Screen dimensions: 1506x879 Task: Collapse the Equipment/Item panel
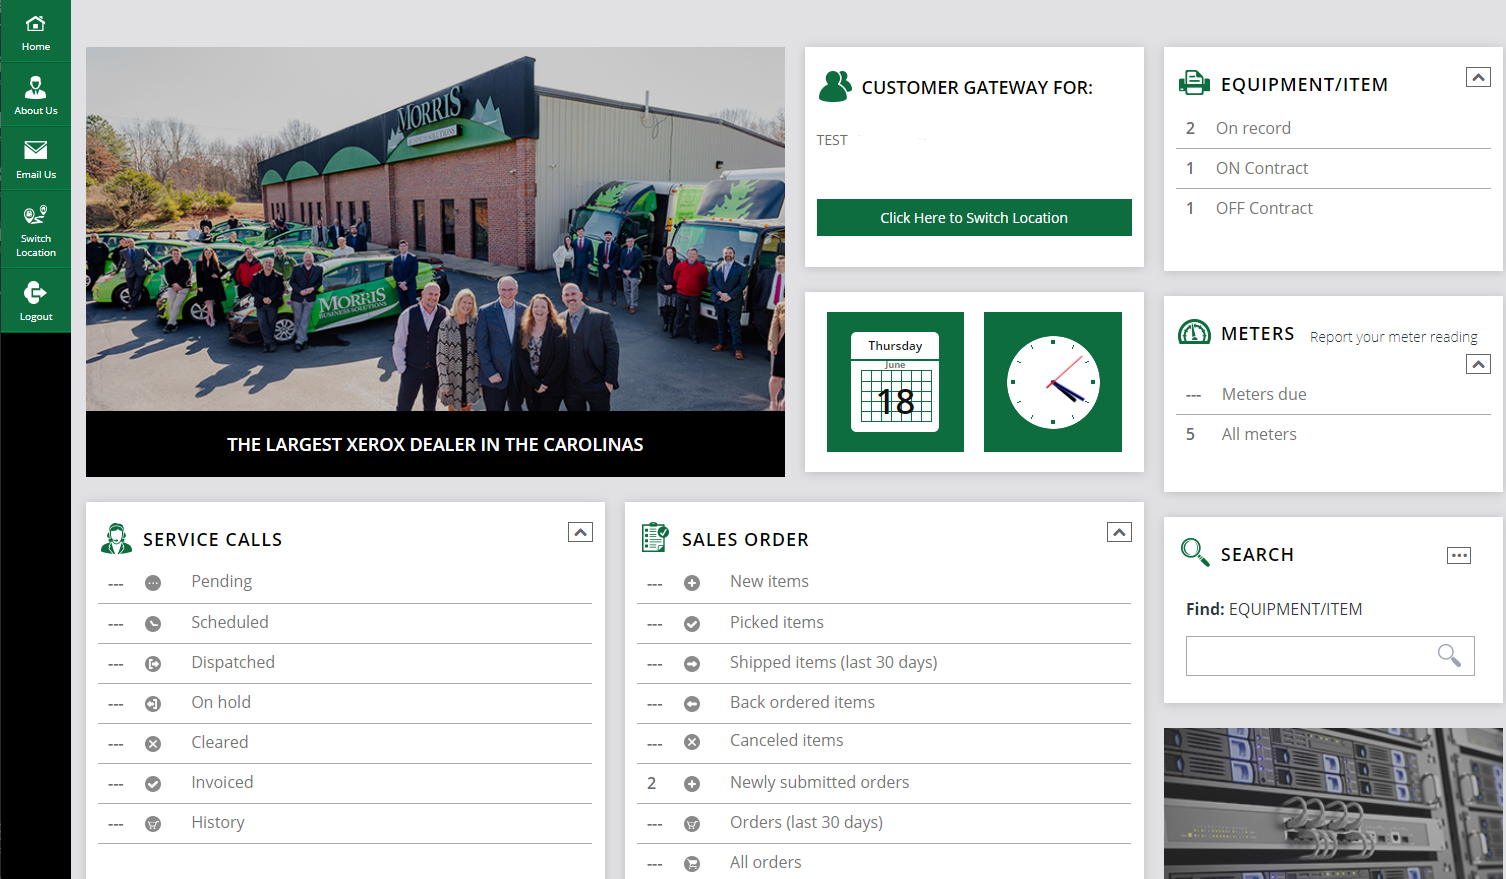1478,77
